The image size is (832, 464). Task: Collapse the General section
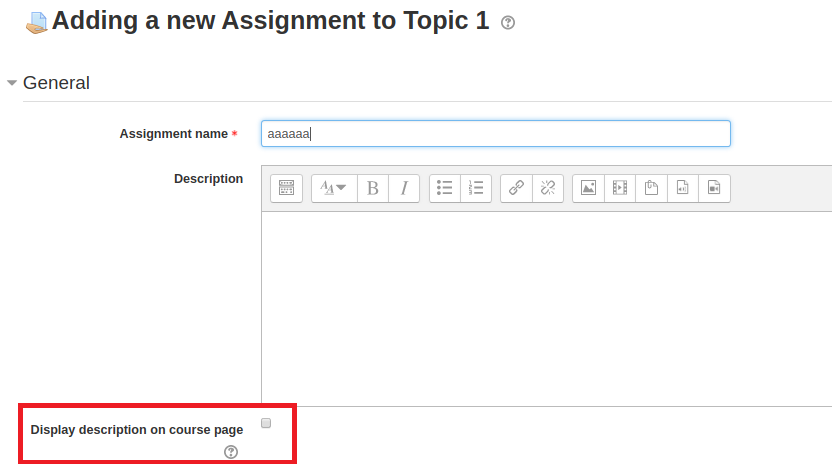coord(12,83)
